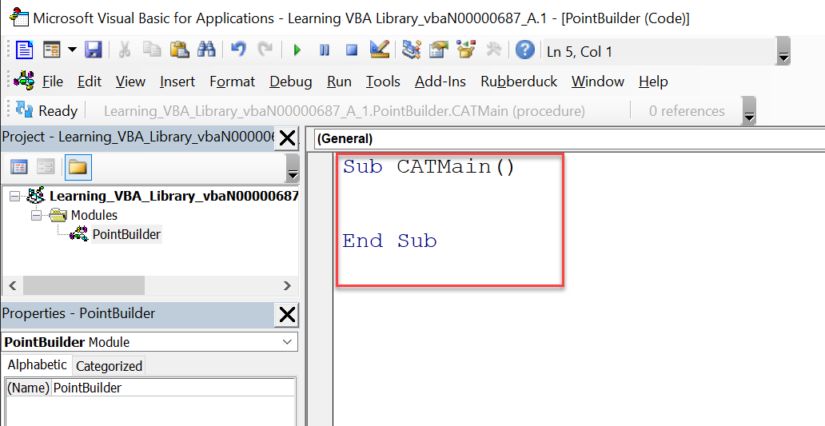Click View Object icon in Project panel
This screenshot has width=825, height=426.
[x=46, y=167]
